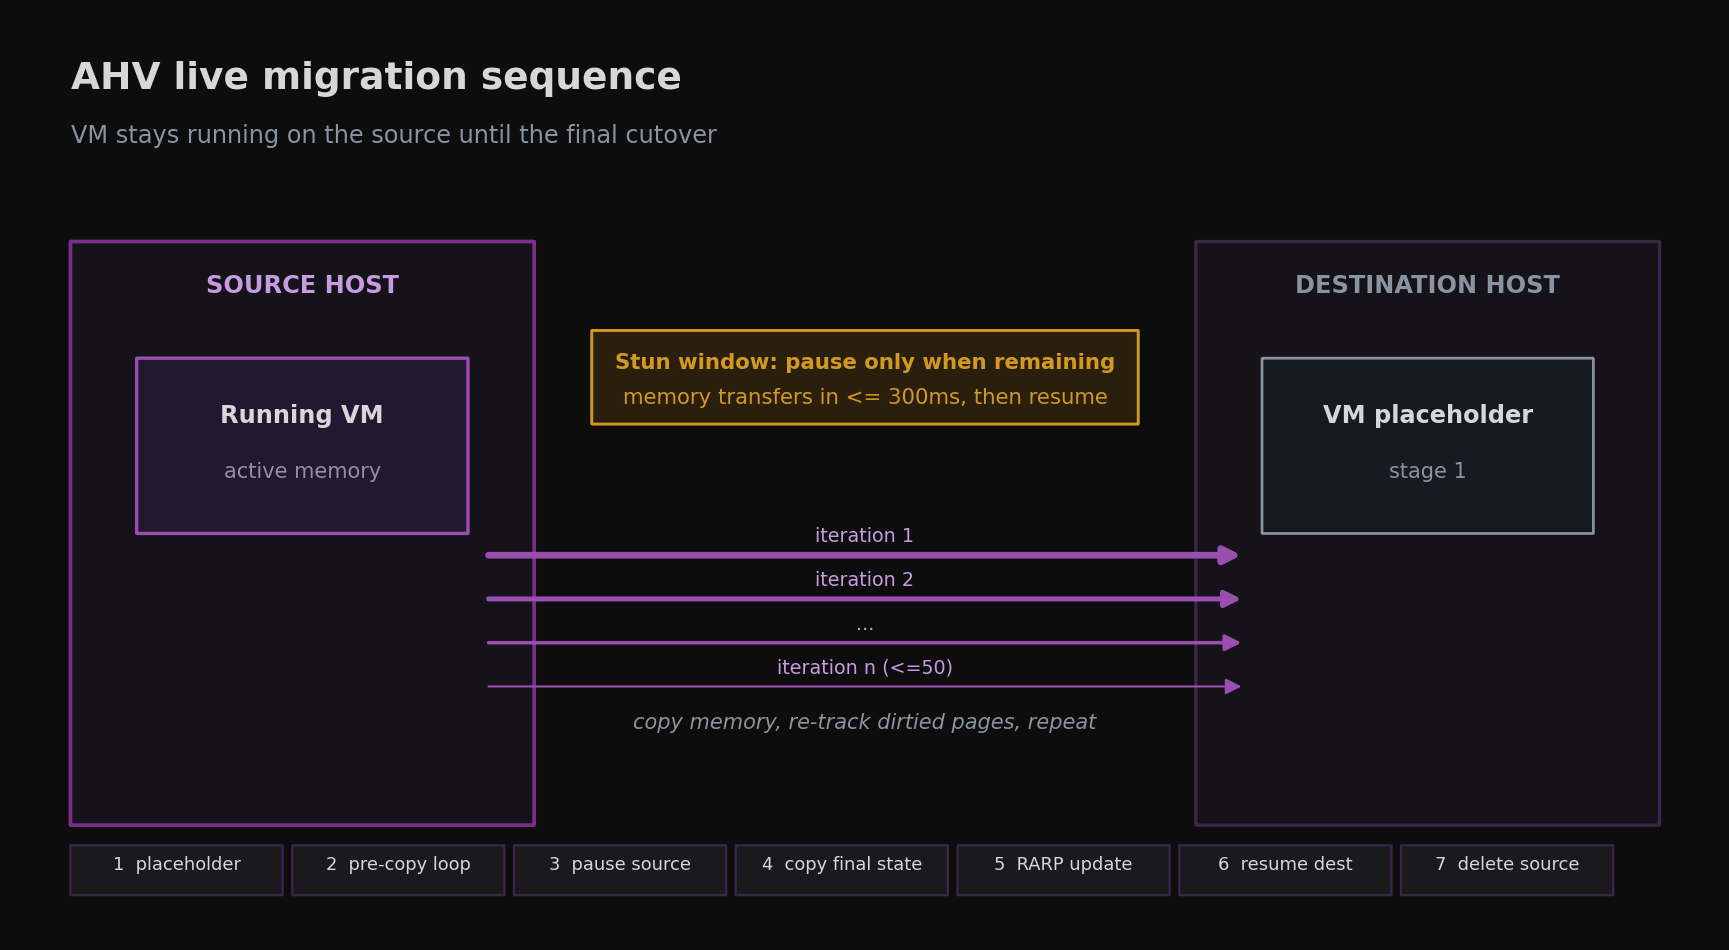
Task: Click the 'stage 1' text
Action: coord(1427,471)
